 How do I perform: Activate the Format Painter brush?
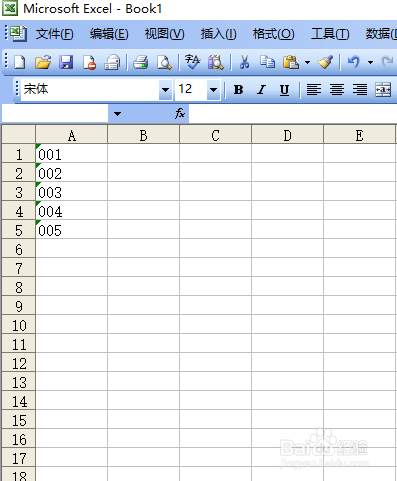click(x=326, y=62)
